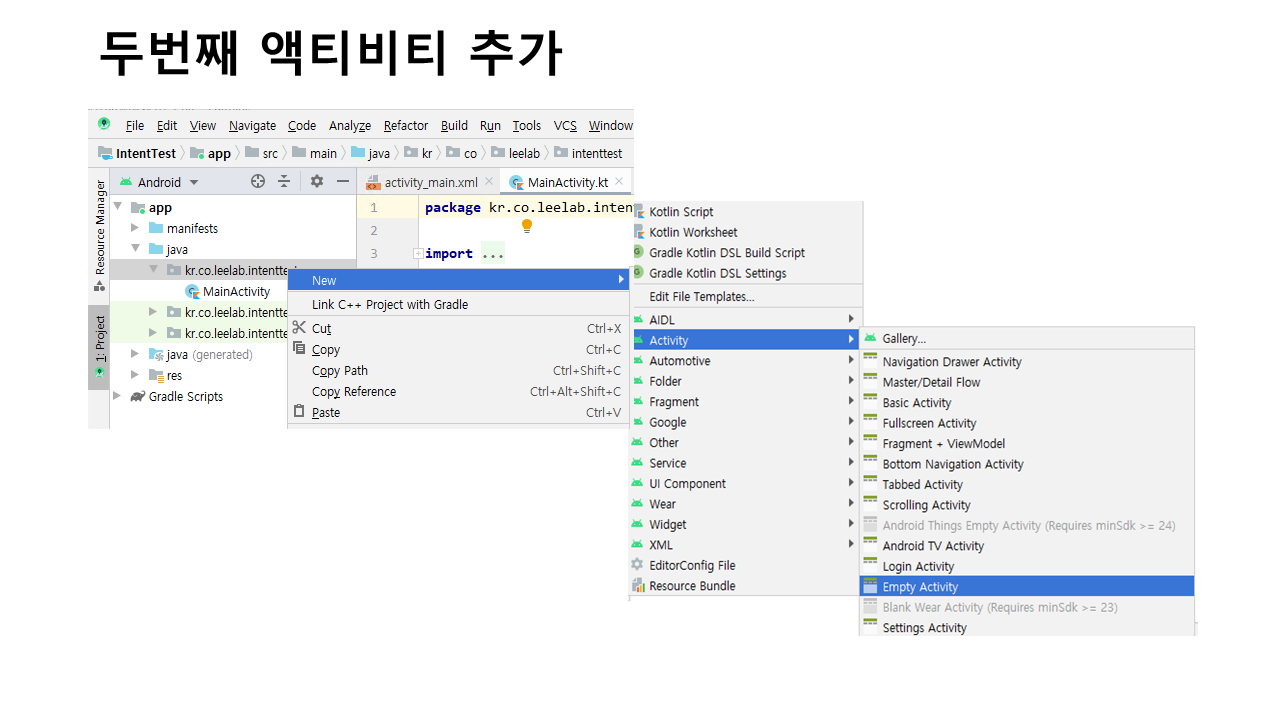1280x720 pixels.
Task: Expand the folded import block
Action: [418, 254]
